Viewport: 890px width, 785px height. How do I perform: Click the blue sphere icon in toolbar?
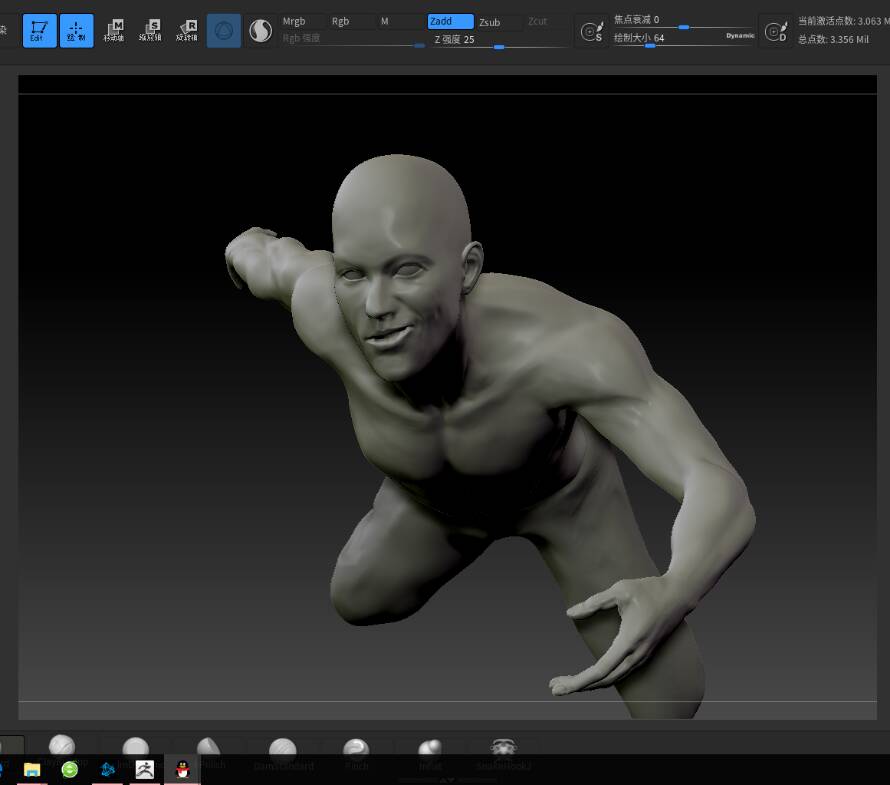224,31
